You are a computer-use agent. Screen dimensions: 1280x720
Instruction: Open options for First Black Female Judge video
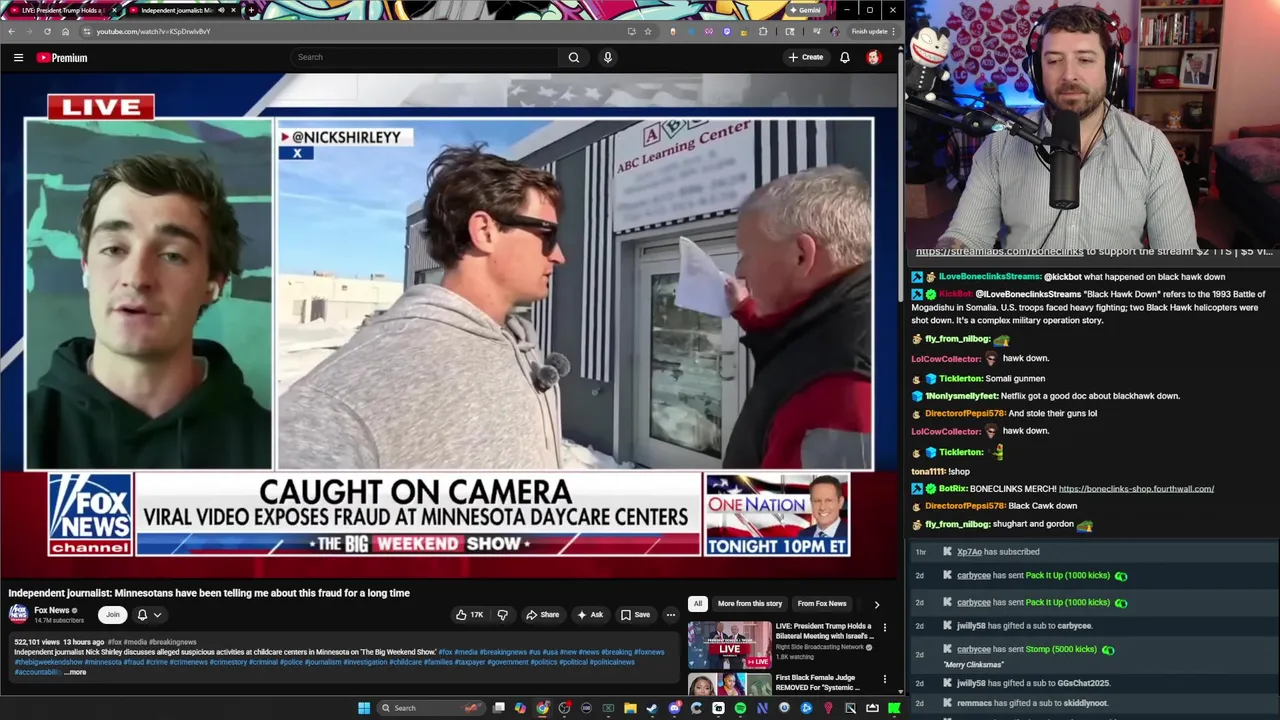[884, 679]
